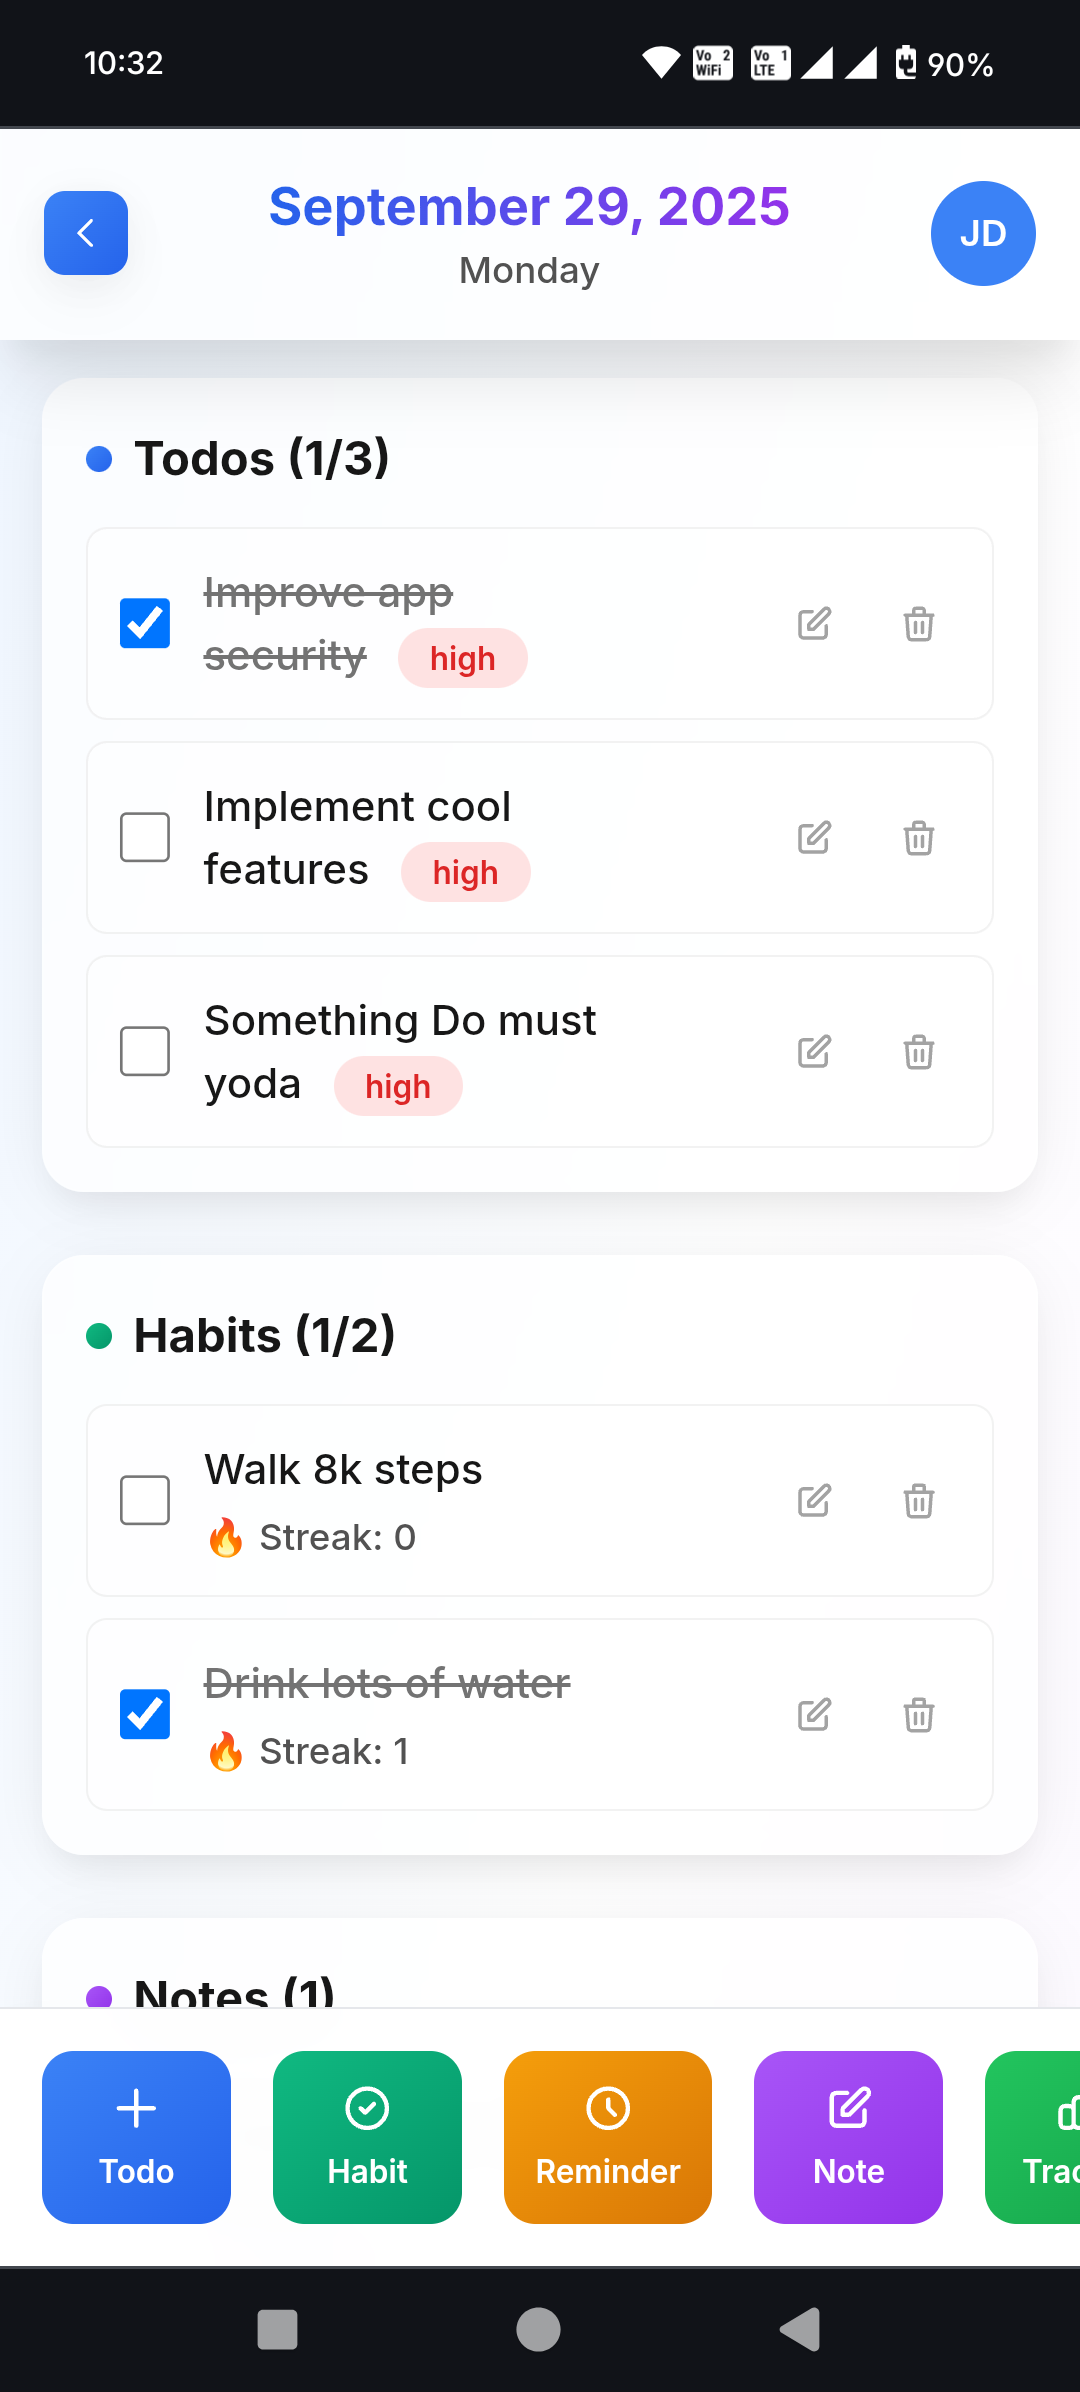Delete the 'Improve app security' todo
This screenshot has height=2392, width=1080.
pos(919,623)
